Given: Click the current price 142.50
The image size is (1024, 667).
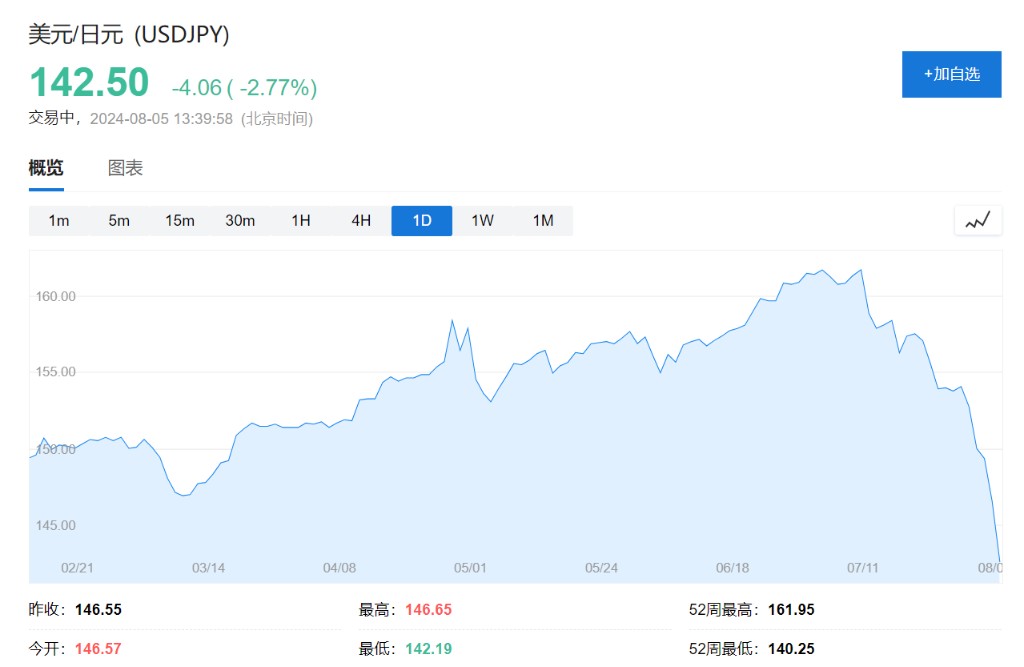Looking at the screenshot, I should coord(89,82).
